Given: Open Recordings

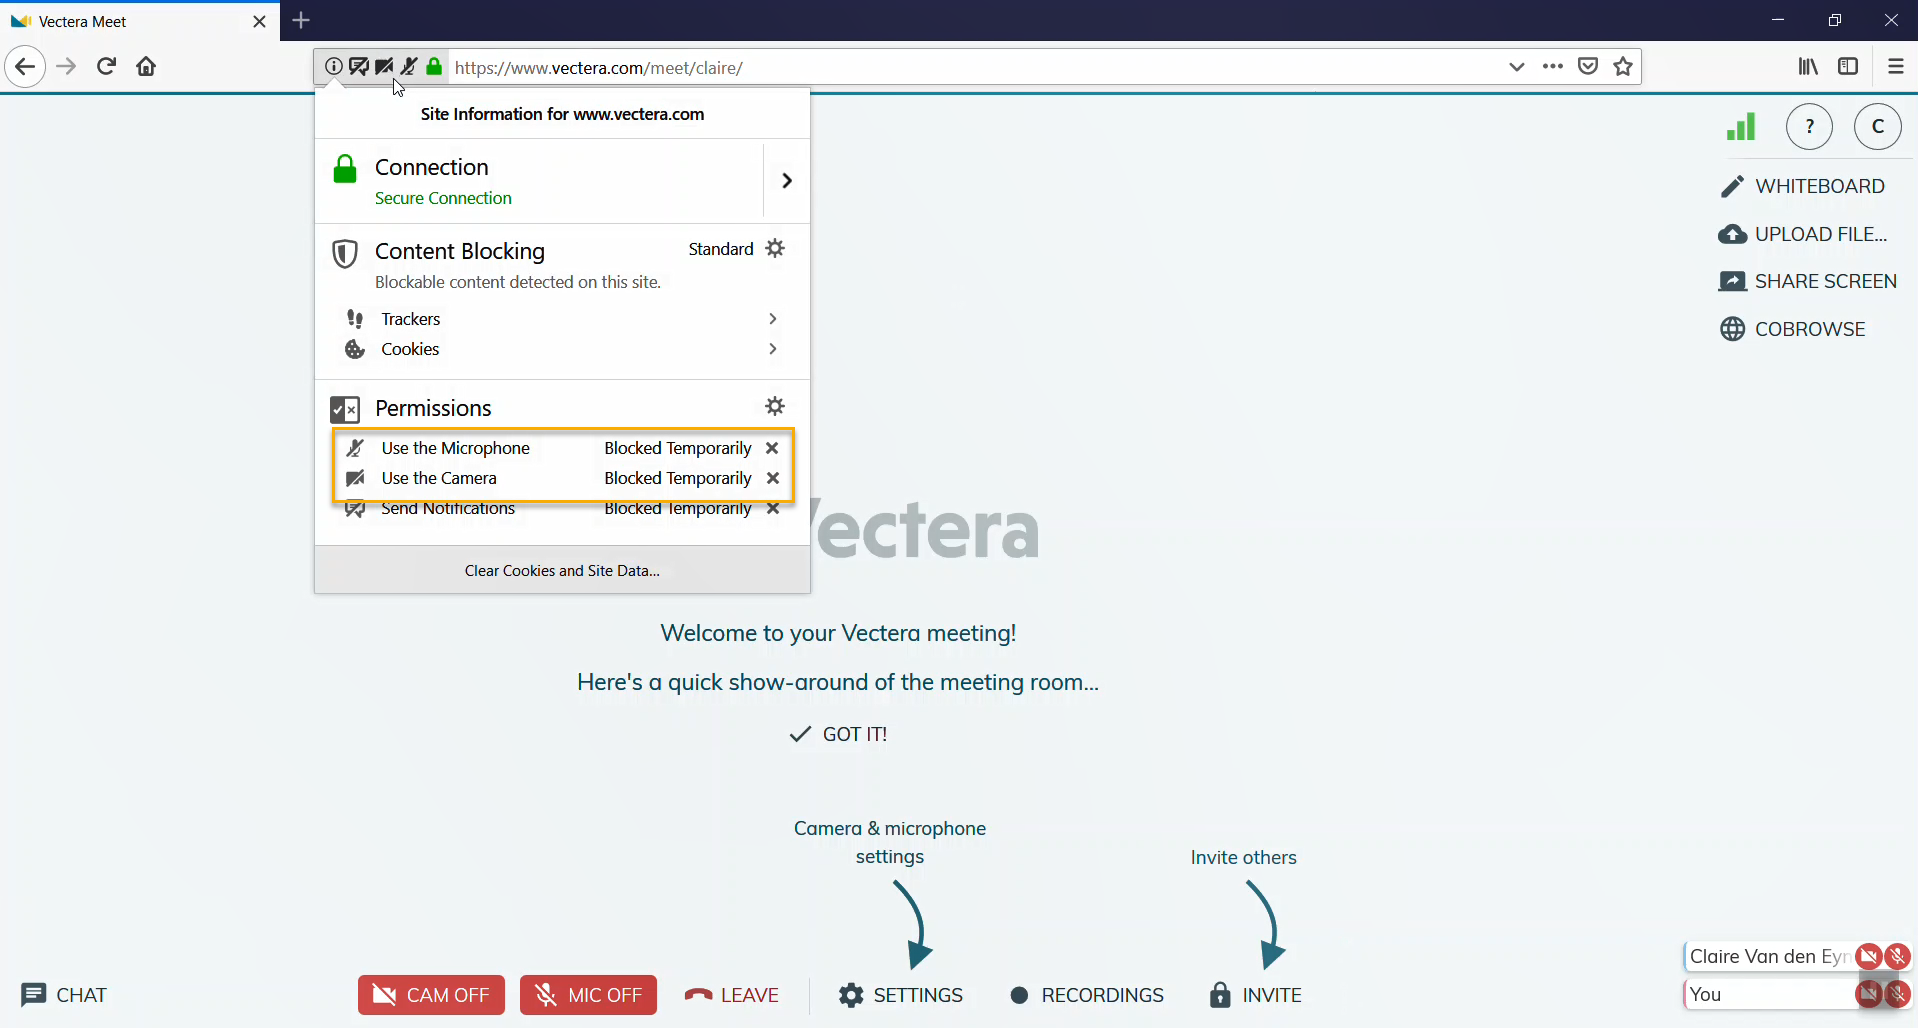Looking at the screenshot, I should tap(1087, 995).
